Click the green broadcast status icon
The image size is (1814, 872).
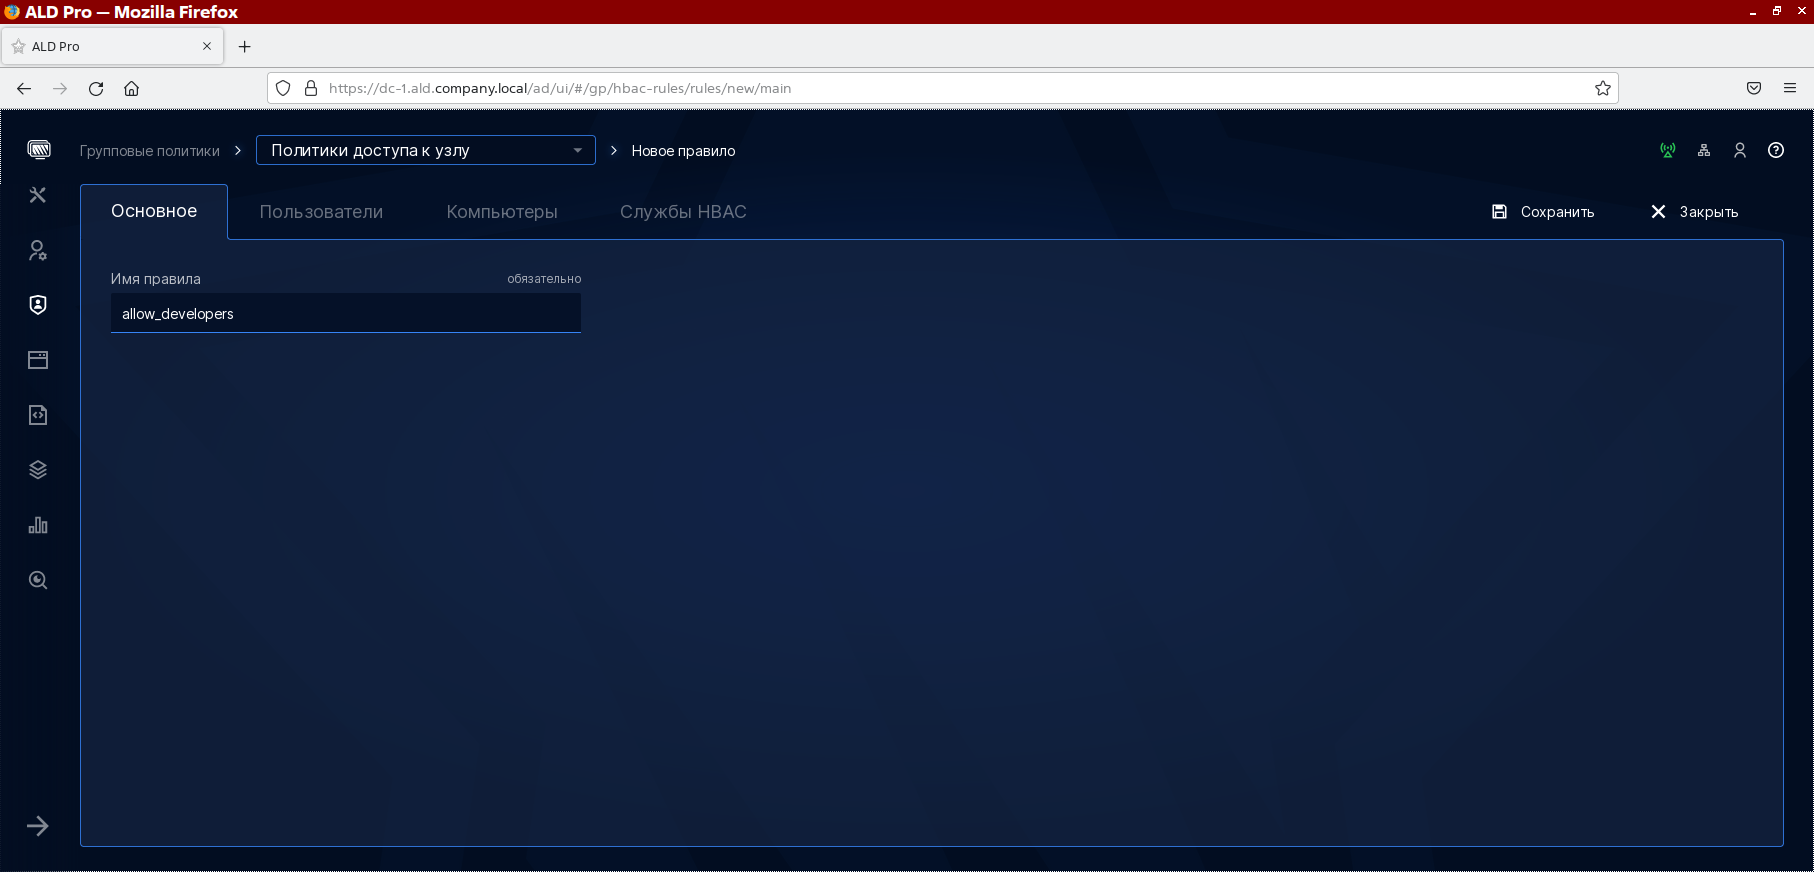point(1668,150)
